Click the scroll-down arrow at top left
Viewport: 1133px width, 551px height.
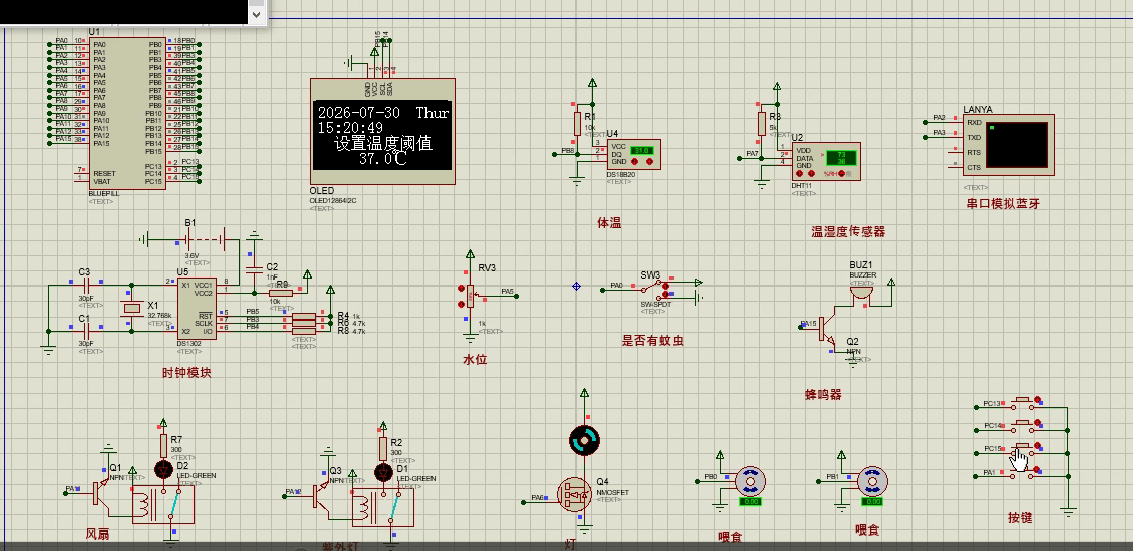coord(257,14)
